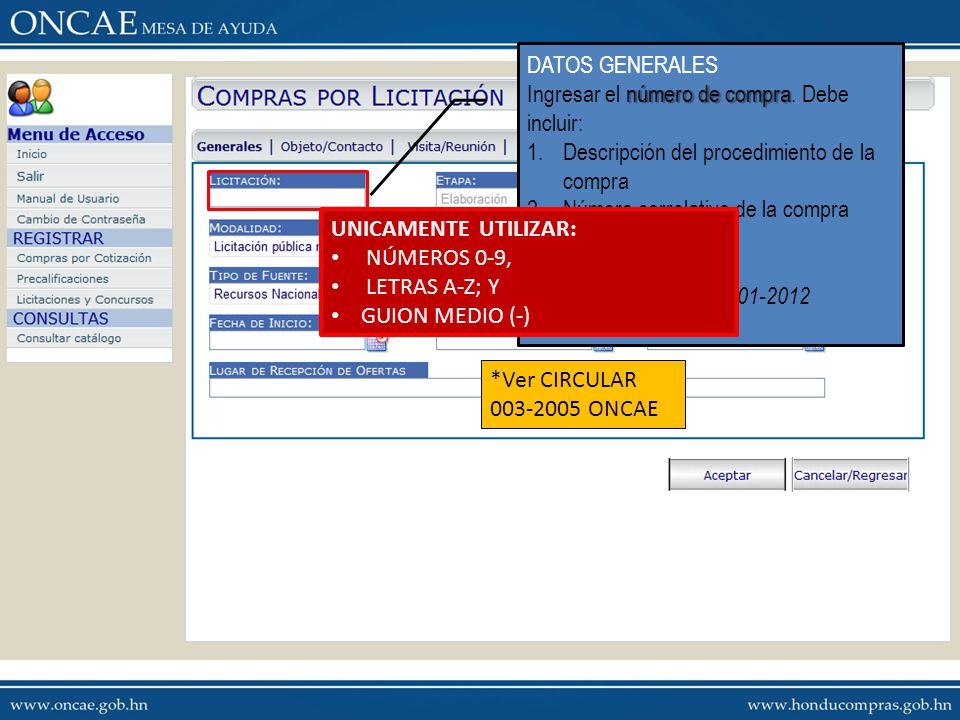Click the Lugar de Recepción de Ofertas field

[517, 388]
